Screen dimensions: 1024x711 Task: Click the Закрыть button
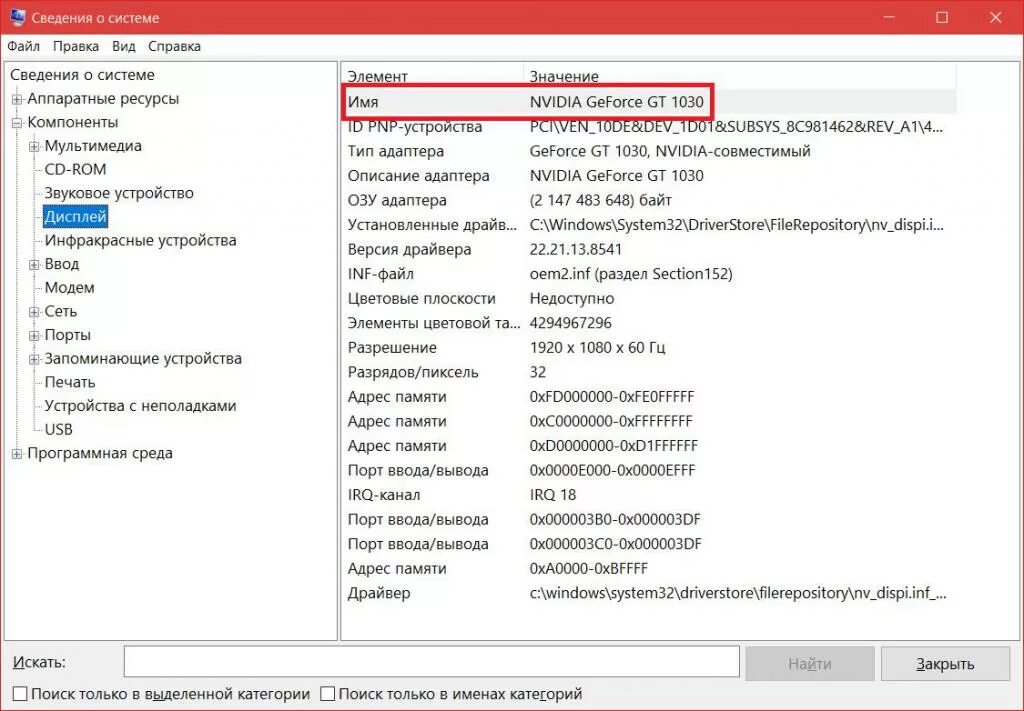(945, 664)
